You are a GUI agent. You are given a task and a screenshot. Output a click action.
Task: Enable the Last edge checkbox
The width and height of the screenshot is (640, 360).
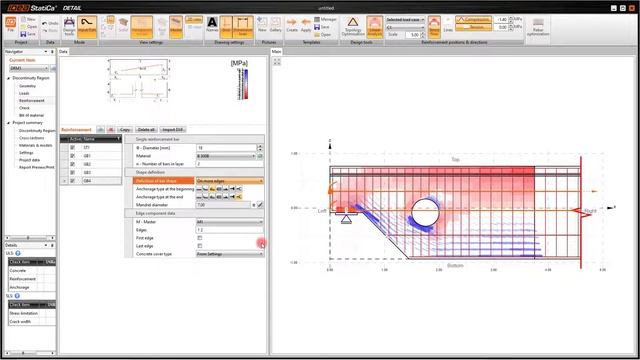(x=200, y=246)
